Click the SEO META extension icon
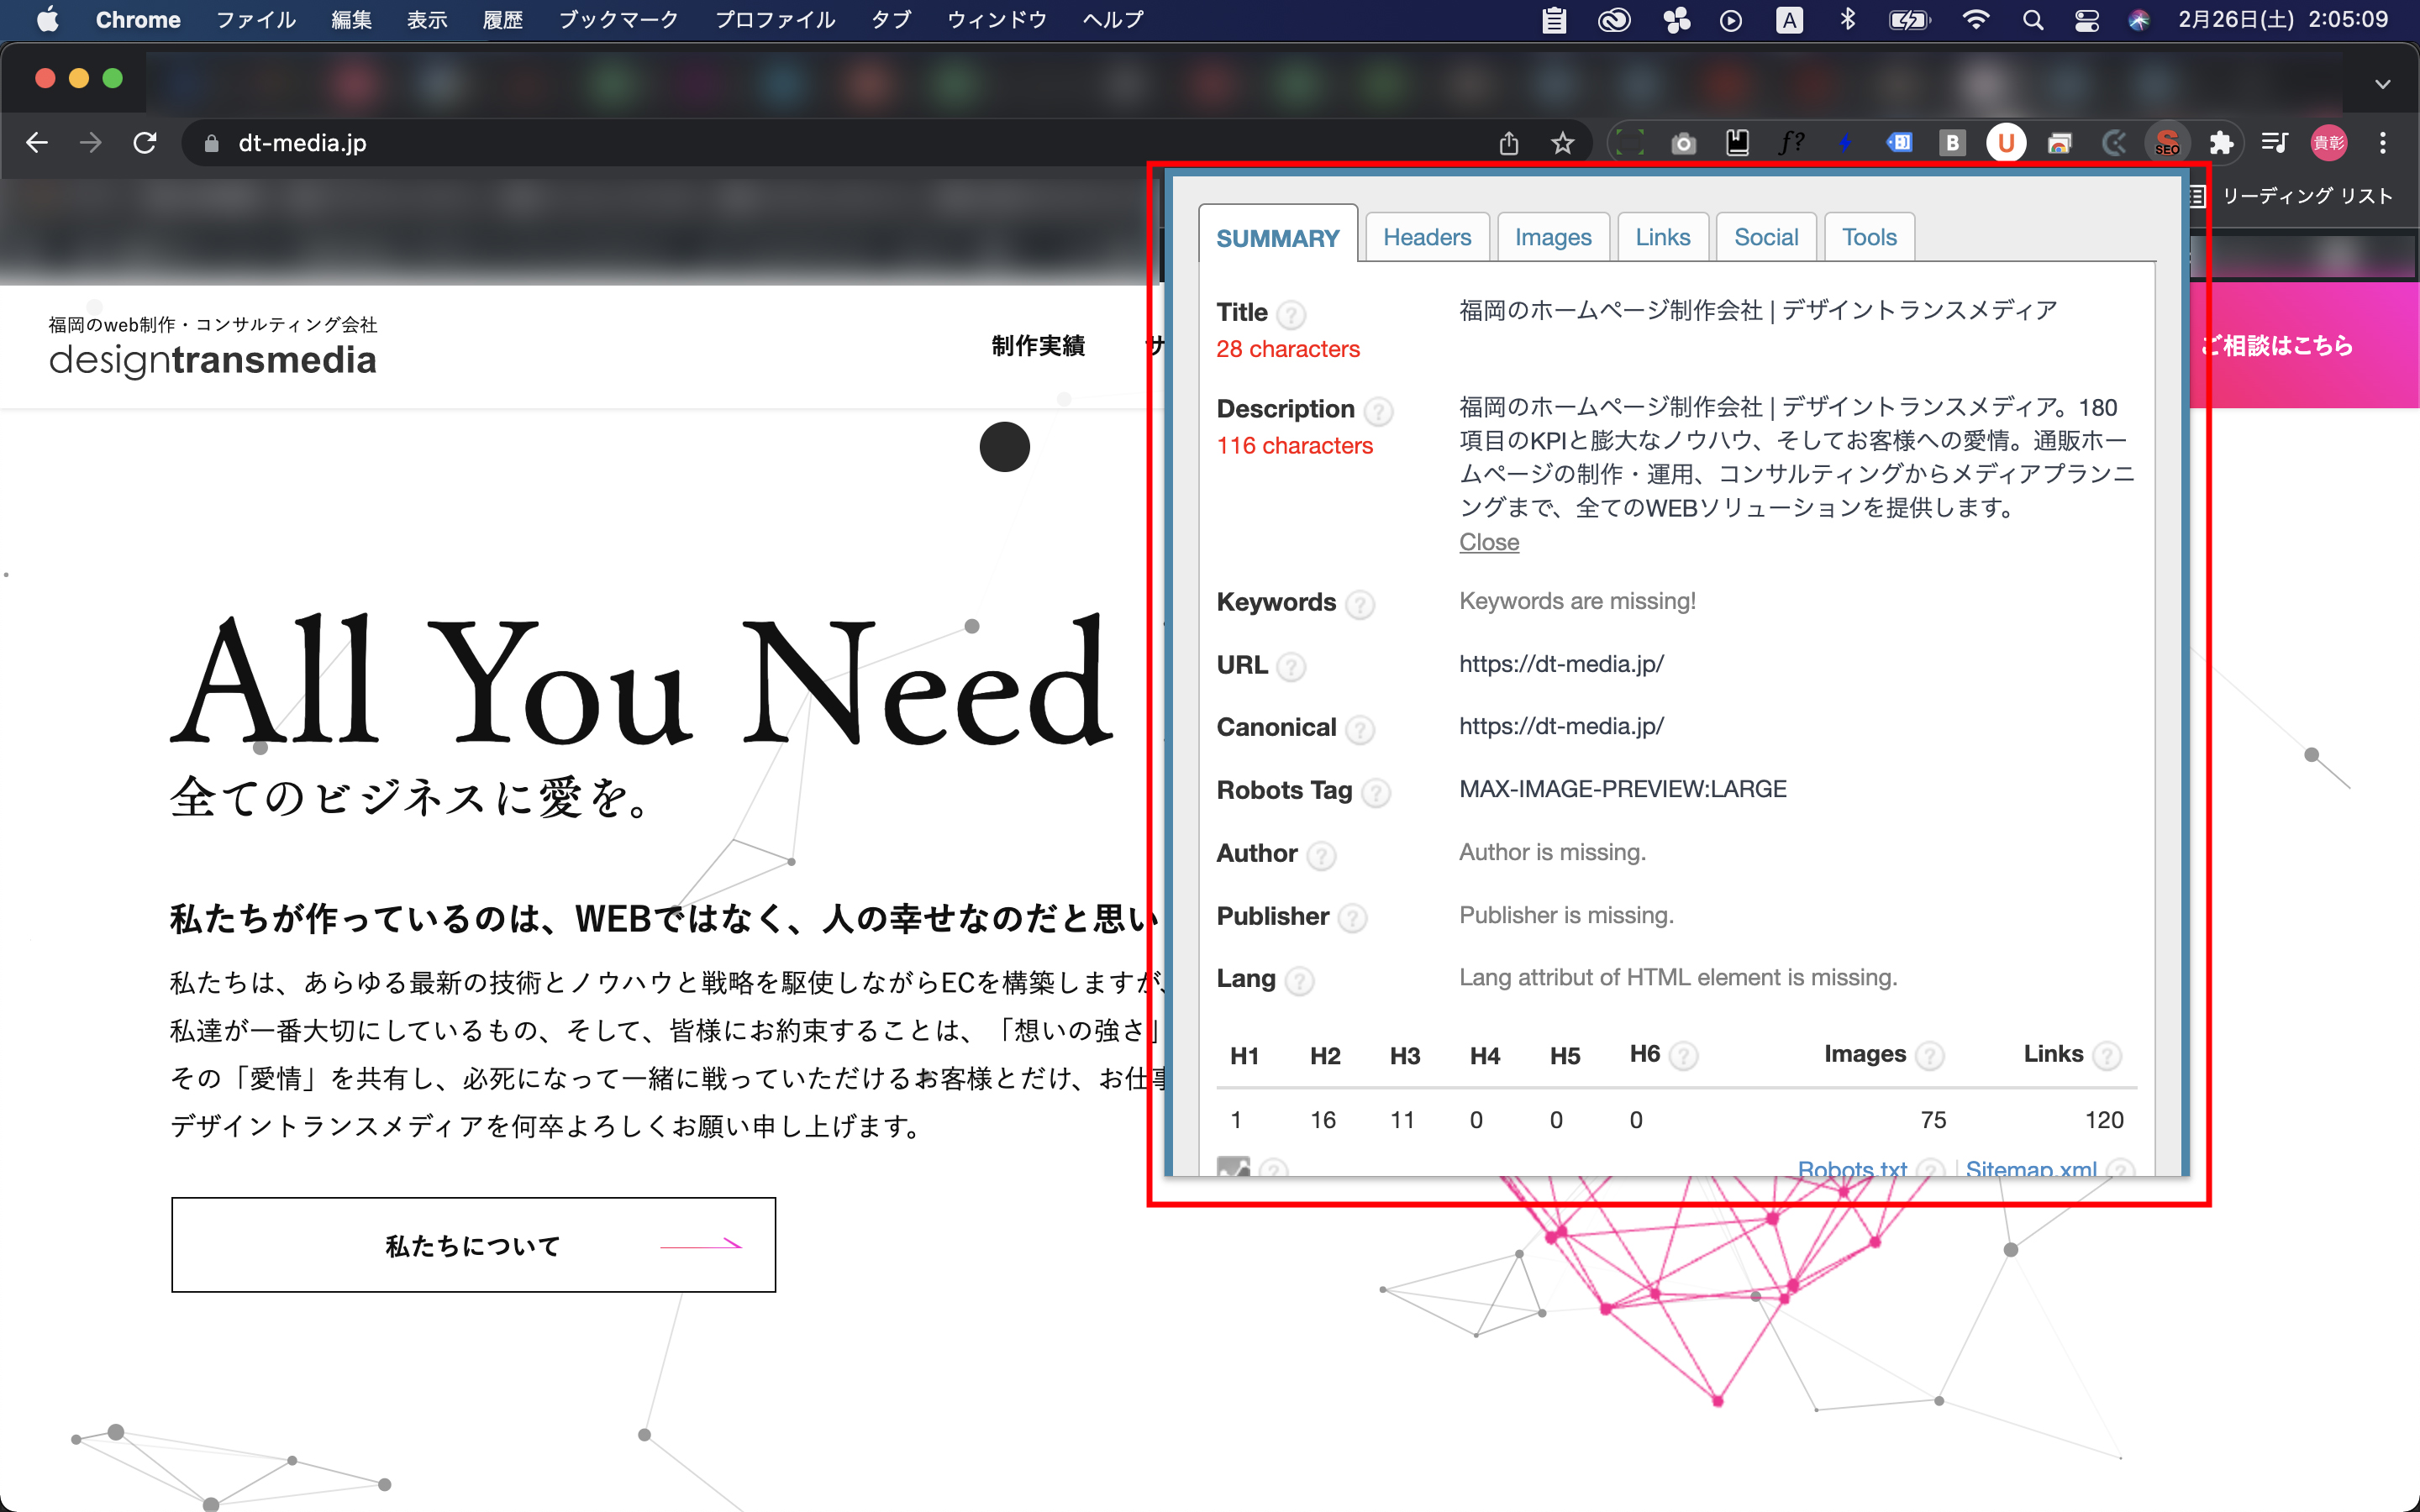The height and width of the screenshot is (1512, 2420). 2166,143
